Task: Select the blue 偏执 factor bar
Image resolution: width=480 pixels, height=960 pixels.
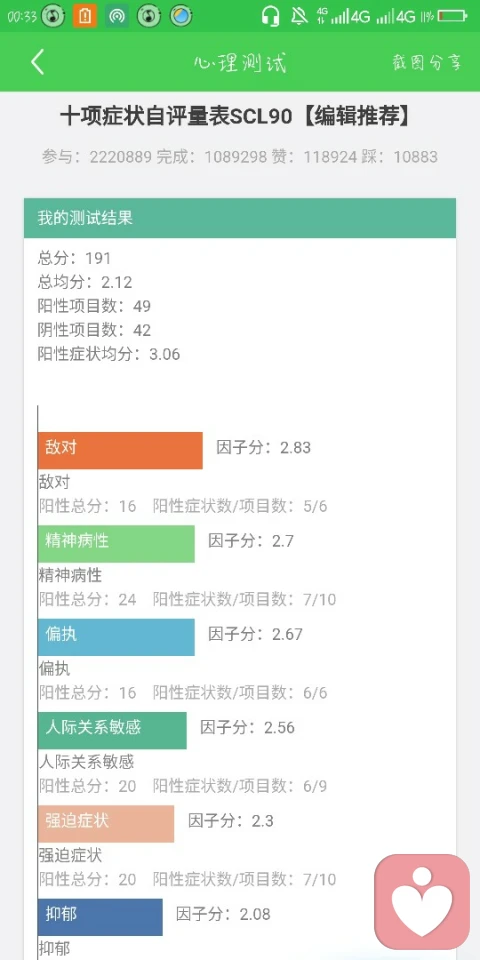Action: [x=116, y=637]
